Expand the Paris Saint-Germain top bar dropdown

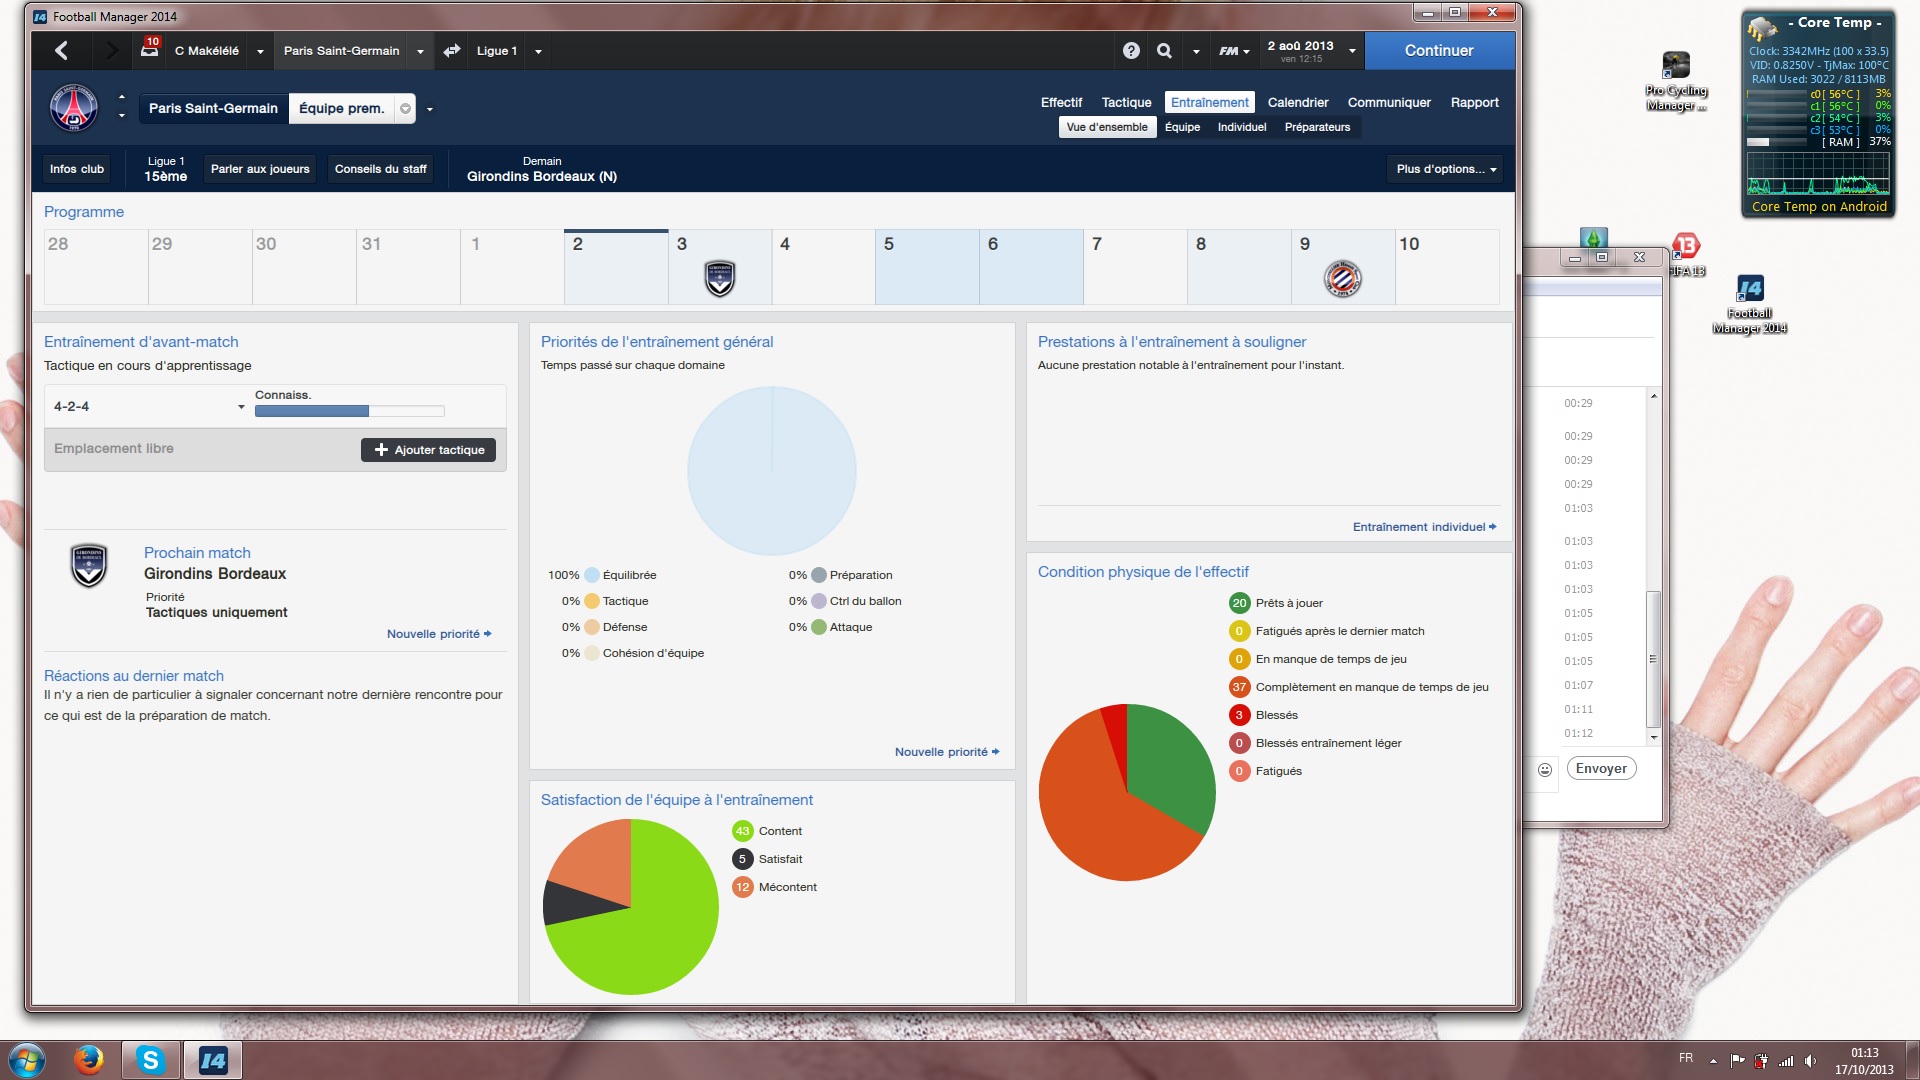point(420,51)
